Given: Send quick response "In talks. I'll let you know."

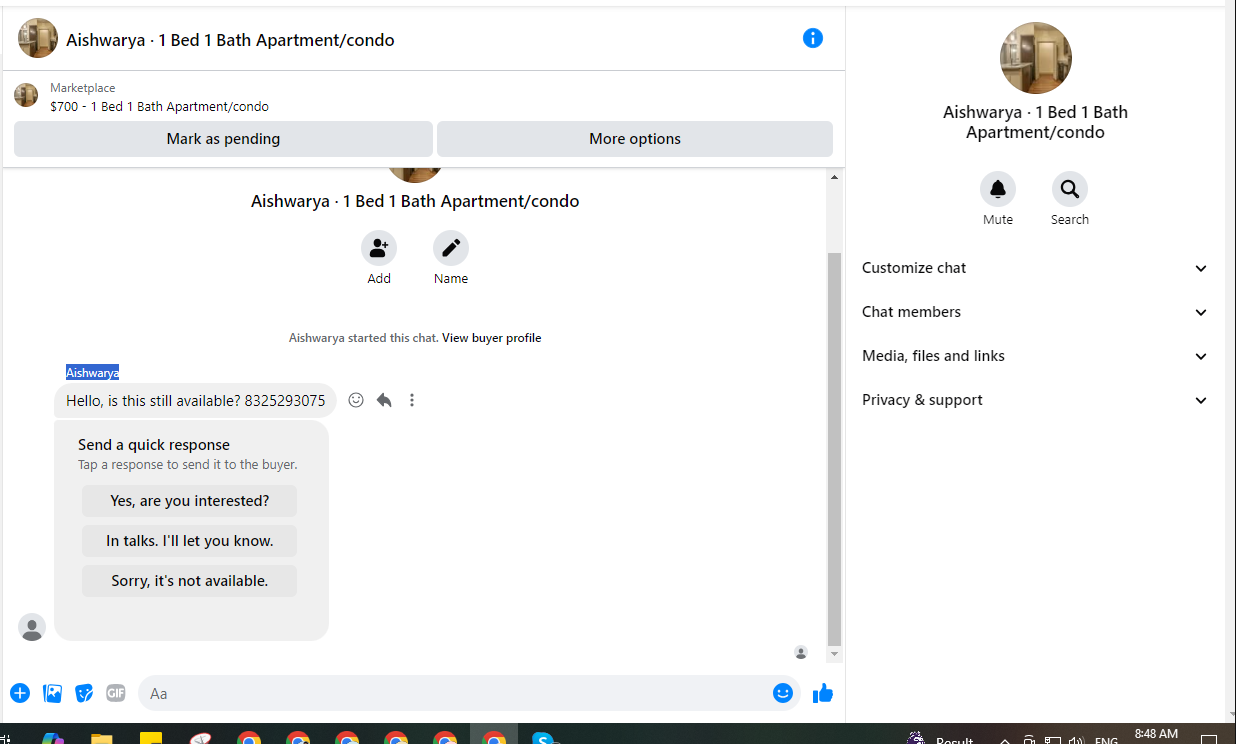Looking at the screenshot, I should pos(190,541).
